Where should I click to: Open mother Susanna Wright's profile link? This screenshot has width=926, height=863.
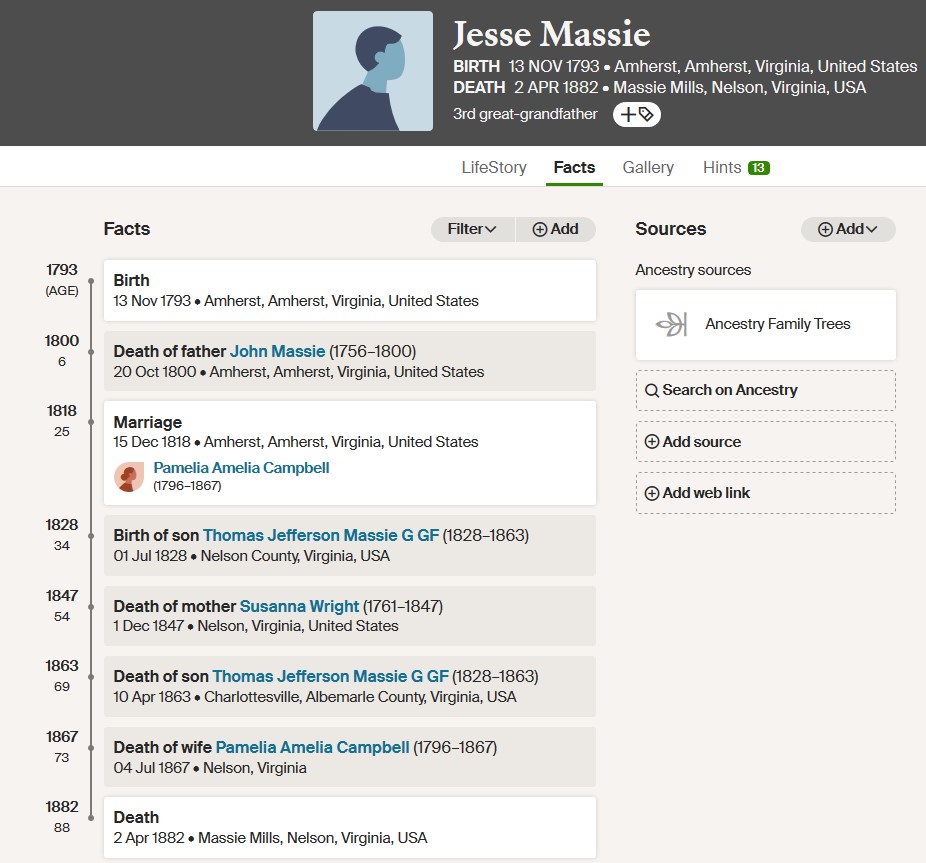(299, 607)
